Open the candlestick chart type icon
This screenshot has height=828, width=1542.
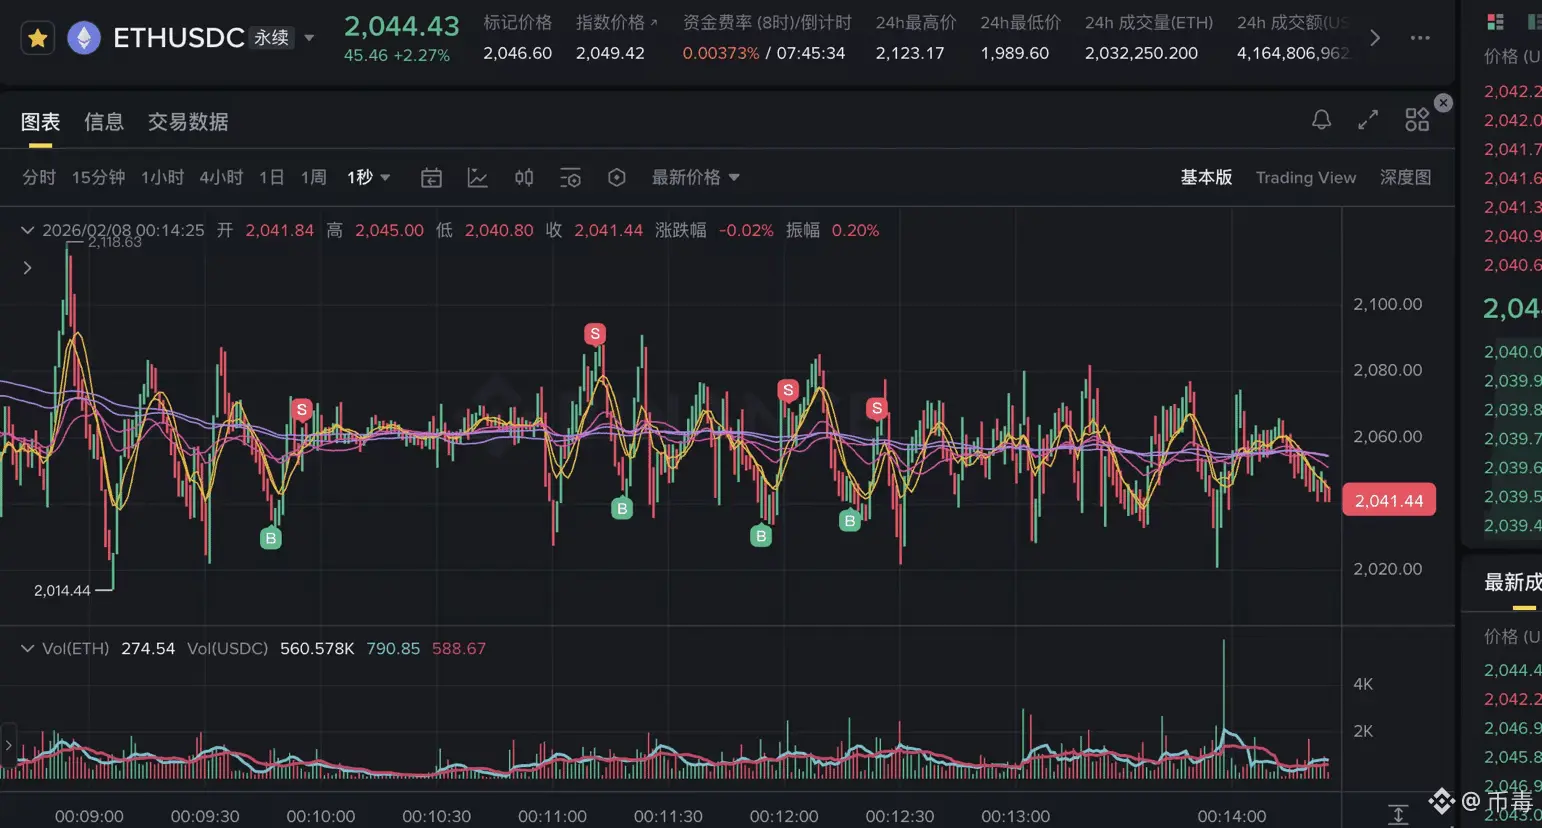524,178
